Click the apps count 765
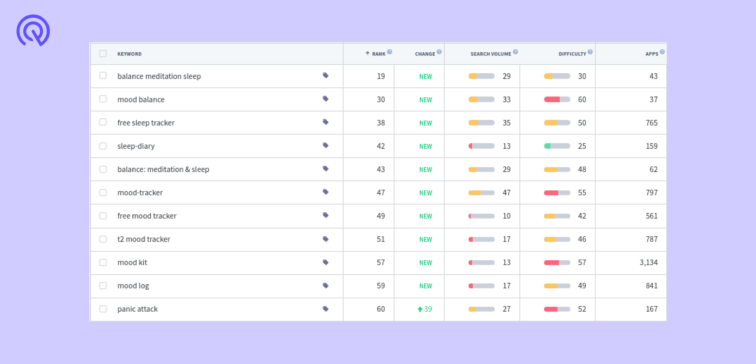756x364 pixels. pyautogui.click(x=652, y=123)
